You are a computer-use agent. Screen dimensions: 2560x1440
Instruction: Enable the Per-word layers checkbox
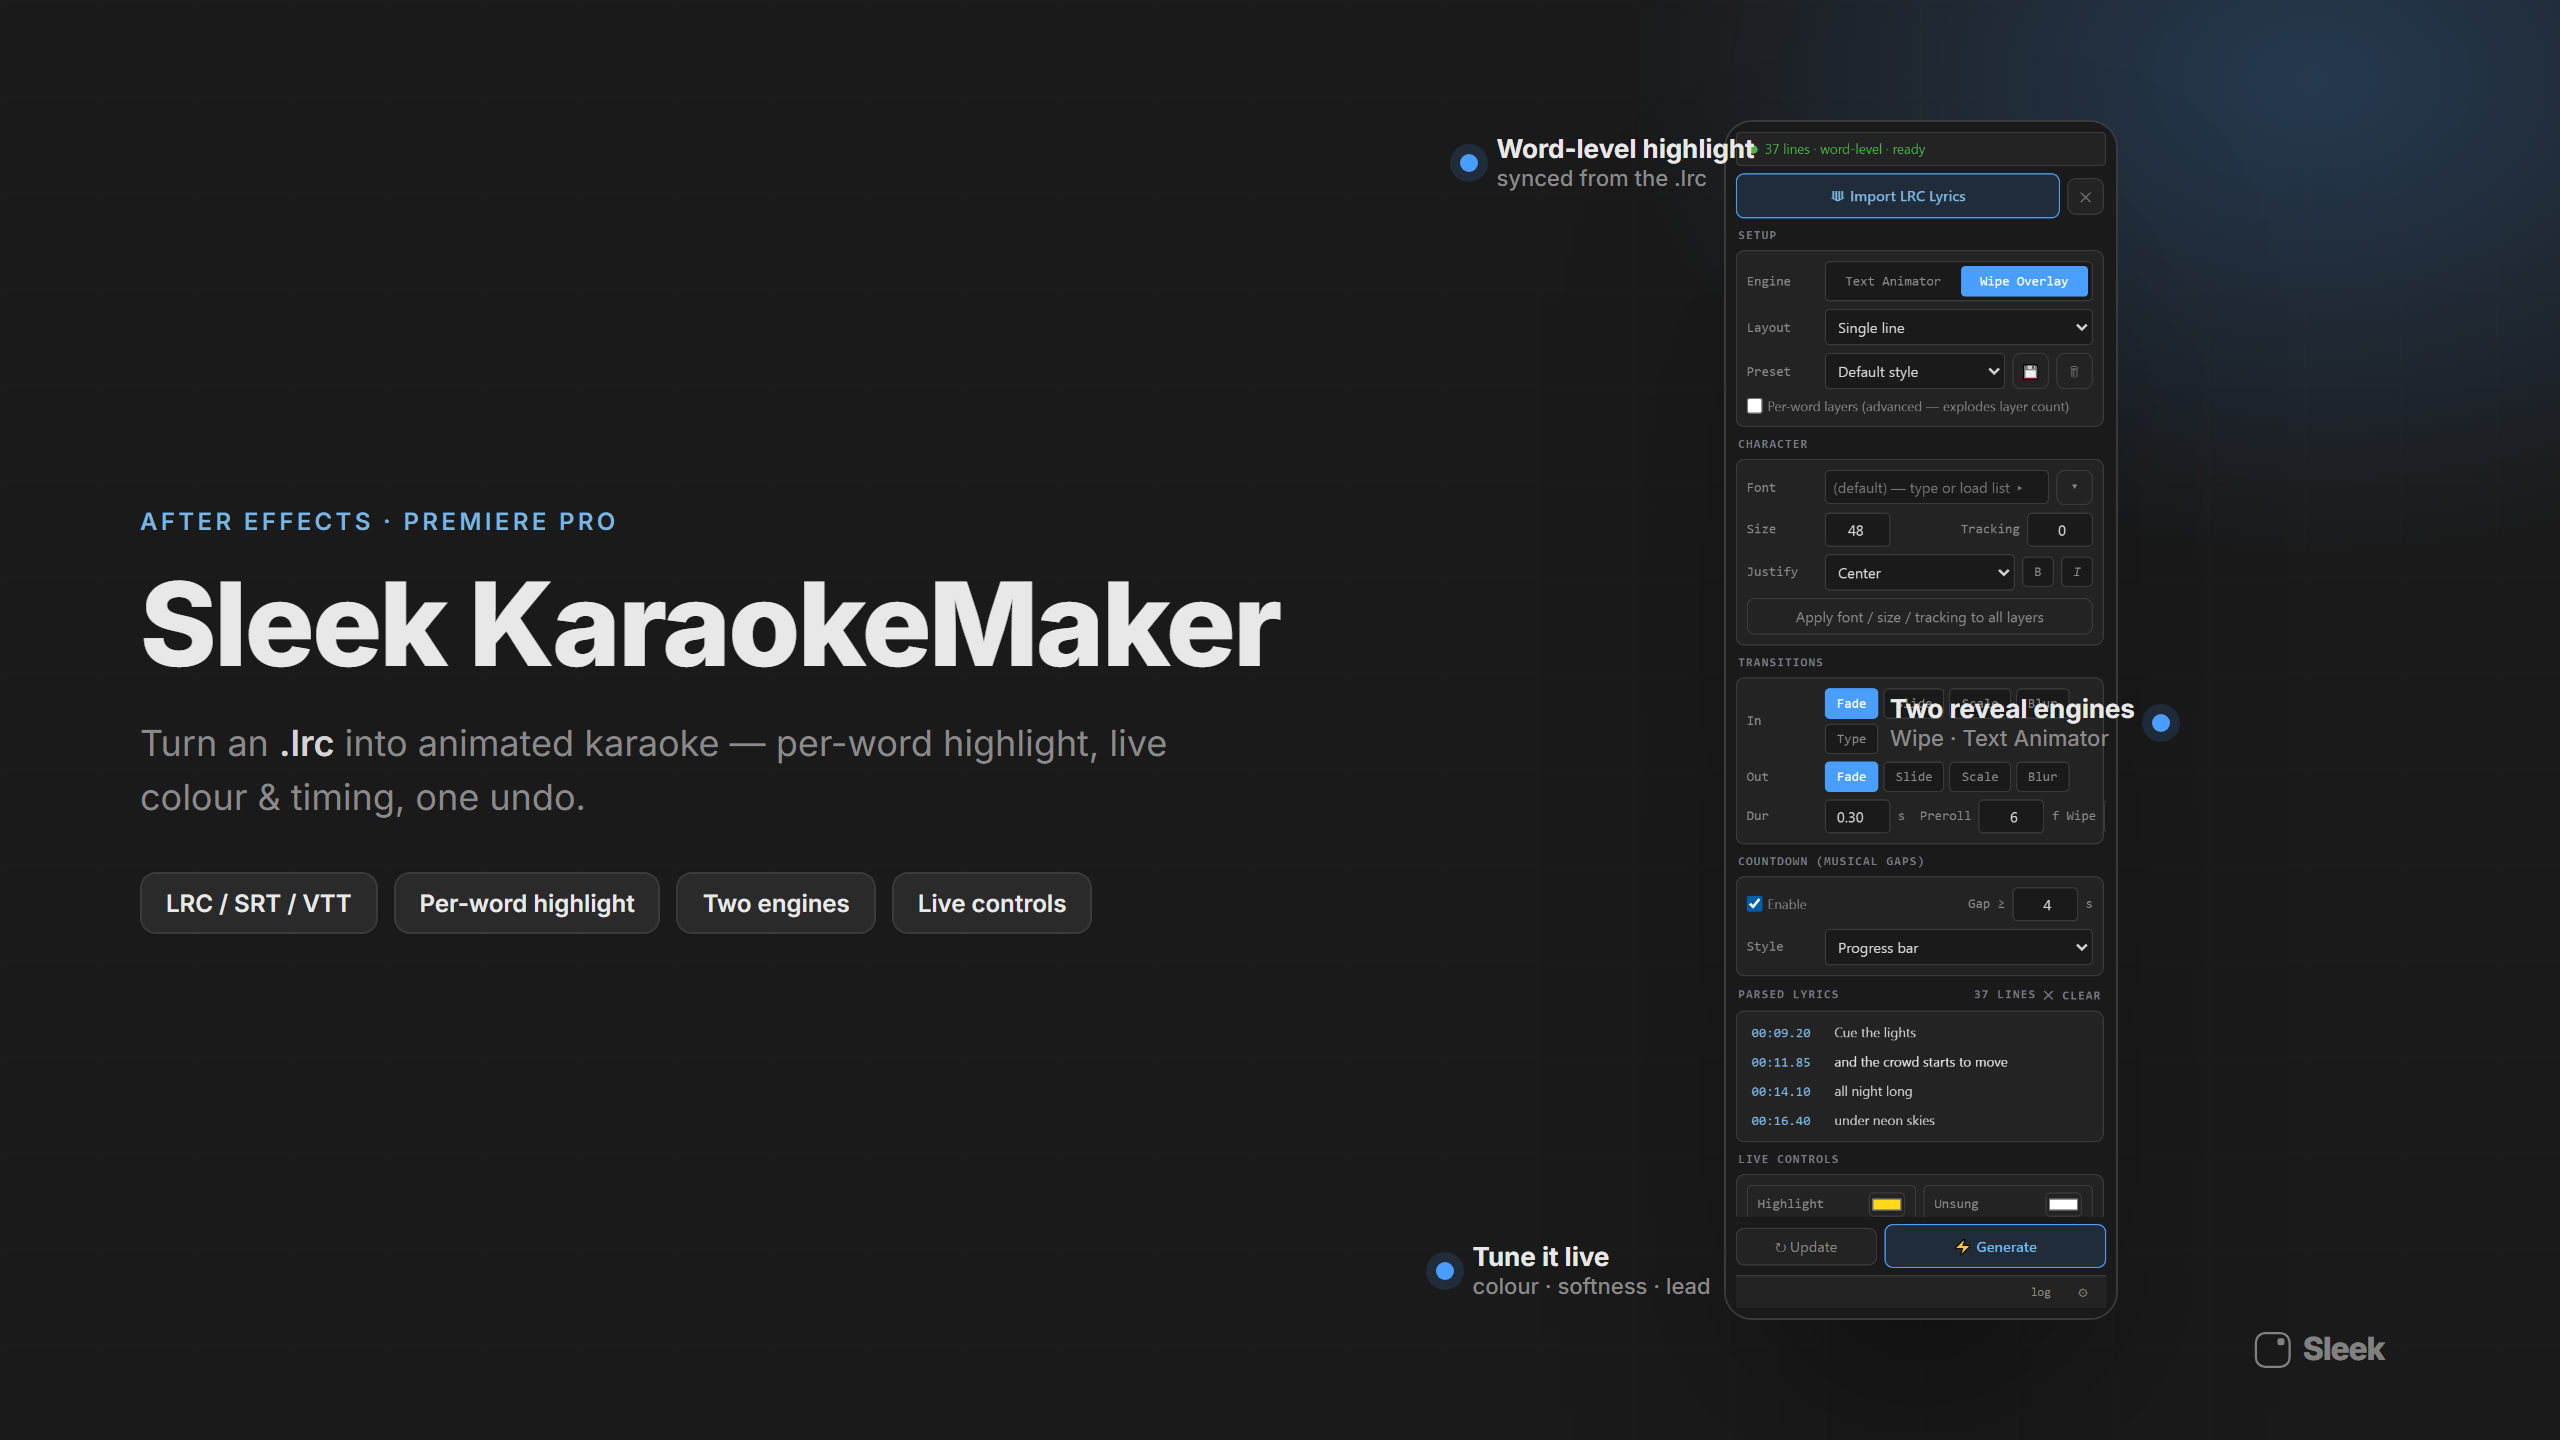(x=1754, y=406)
